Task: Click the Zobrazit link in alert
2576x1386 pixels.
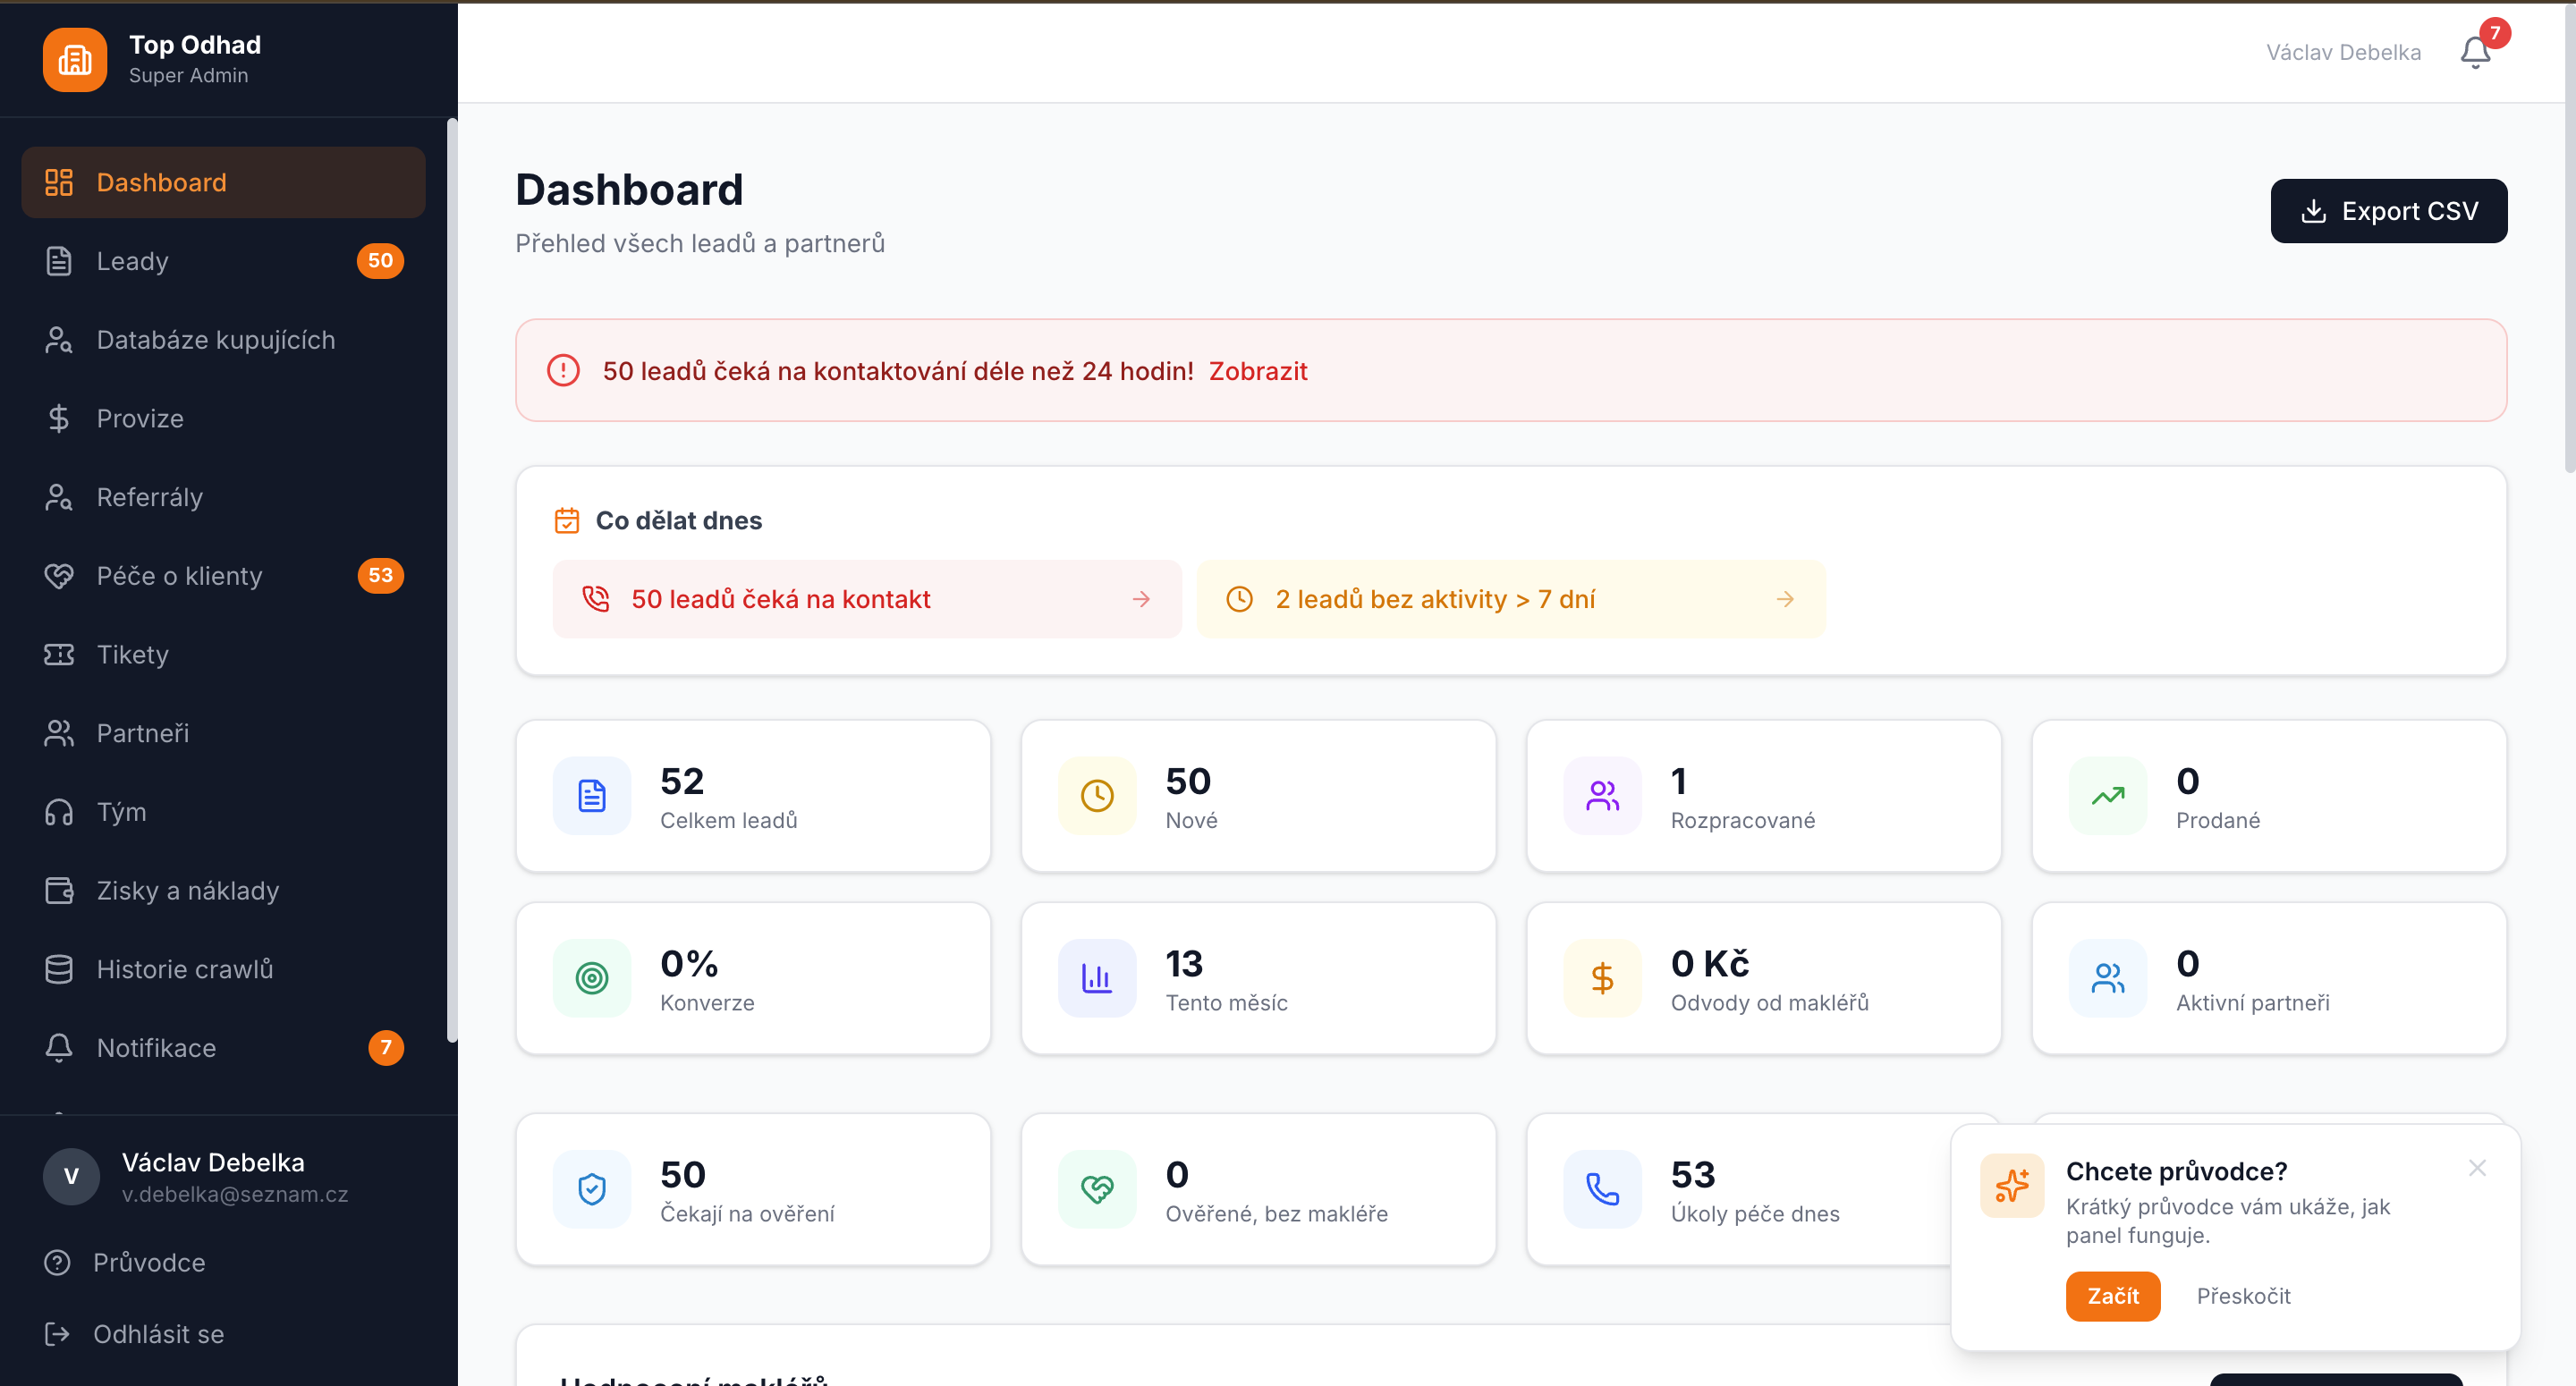Action: [1257, 371]
